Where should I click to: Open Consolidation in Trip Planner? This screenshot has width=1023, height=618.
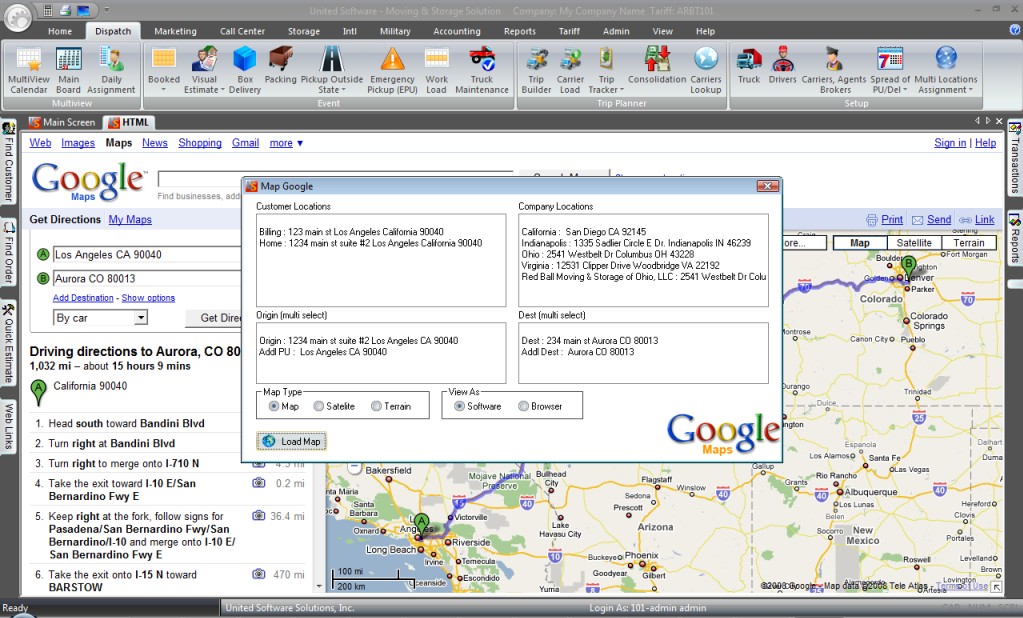click(x=657, y=66)
